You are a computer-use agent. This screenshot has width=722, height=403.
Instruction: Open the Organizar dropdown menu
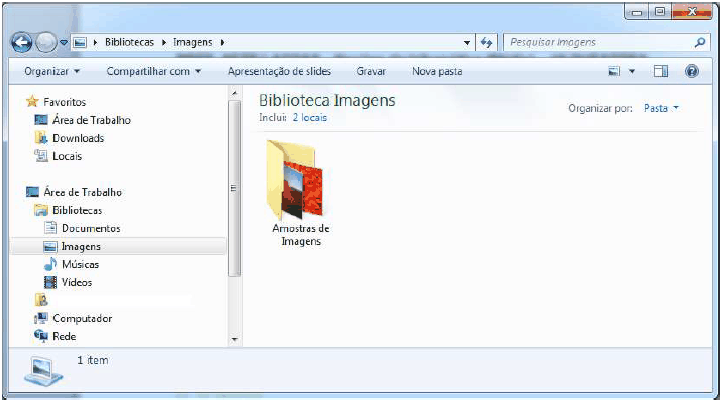click(52, 72)
